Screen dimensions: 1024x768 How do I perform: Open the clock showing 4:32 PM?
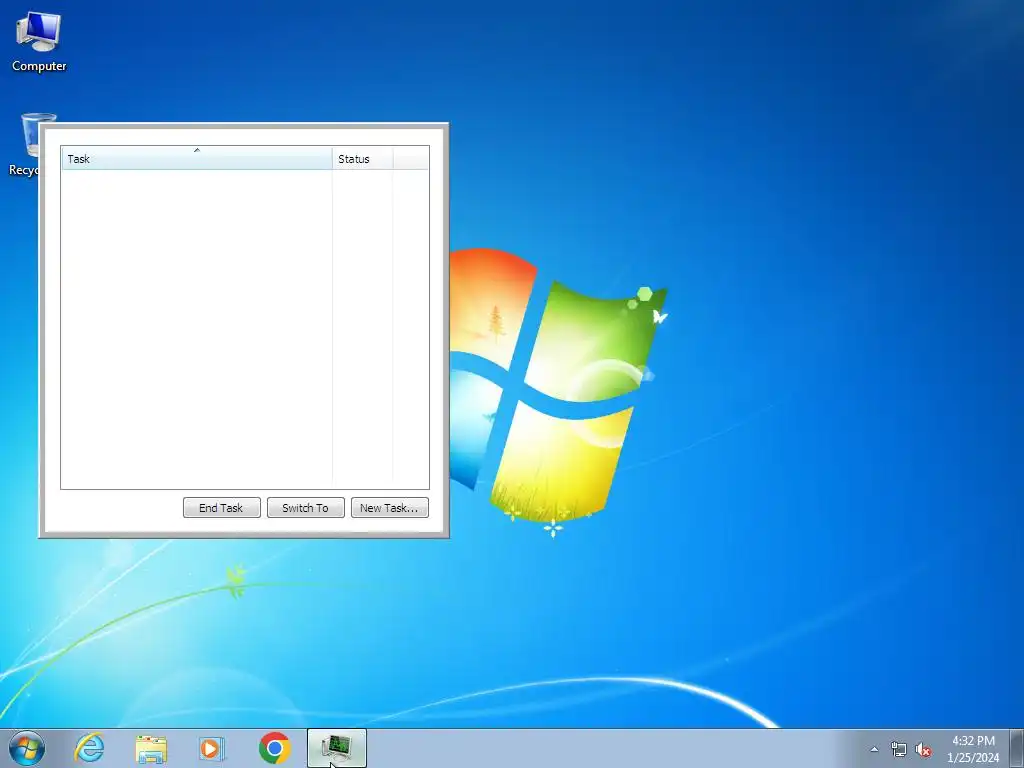coord(973,749)
